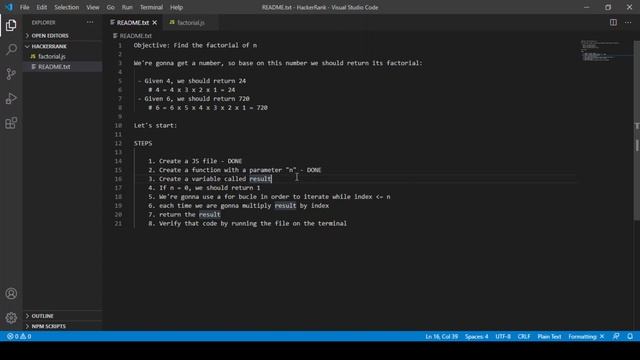Click line '4. If n = 0, we should return 1'
The height and width of the screenshot is (360, 640).
(x=204, y=188)
